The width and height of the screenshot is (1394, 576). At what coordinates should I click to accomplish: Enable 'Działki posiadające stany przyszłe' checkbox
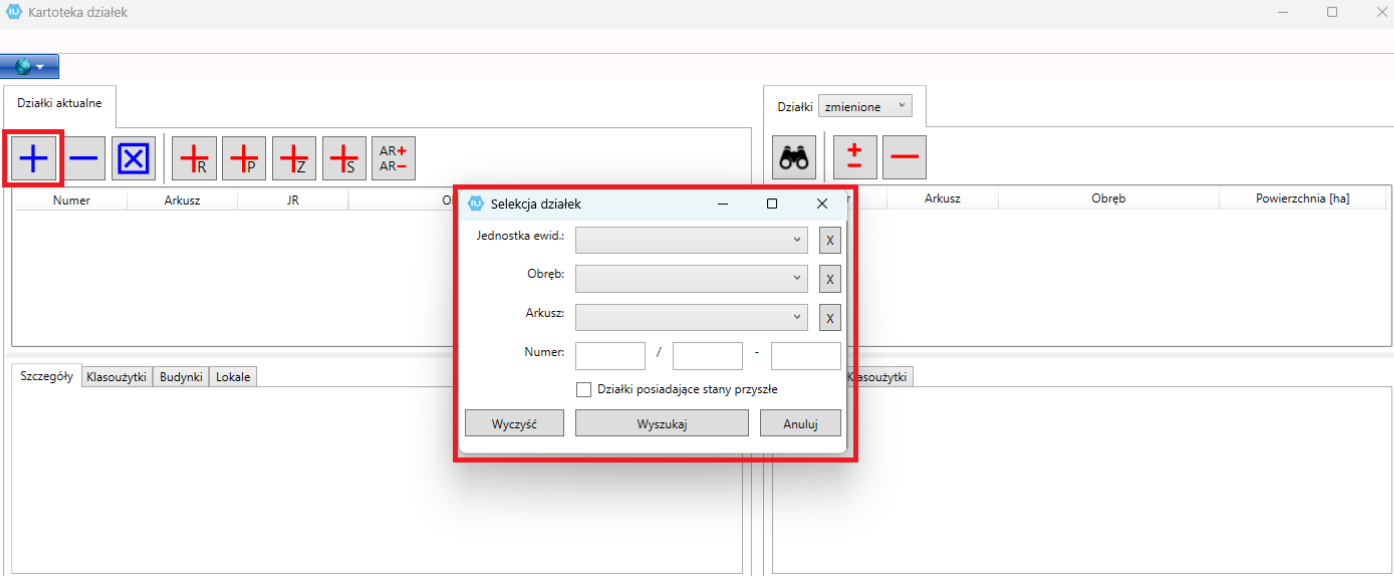click(584, 390)
